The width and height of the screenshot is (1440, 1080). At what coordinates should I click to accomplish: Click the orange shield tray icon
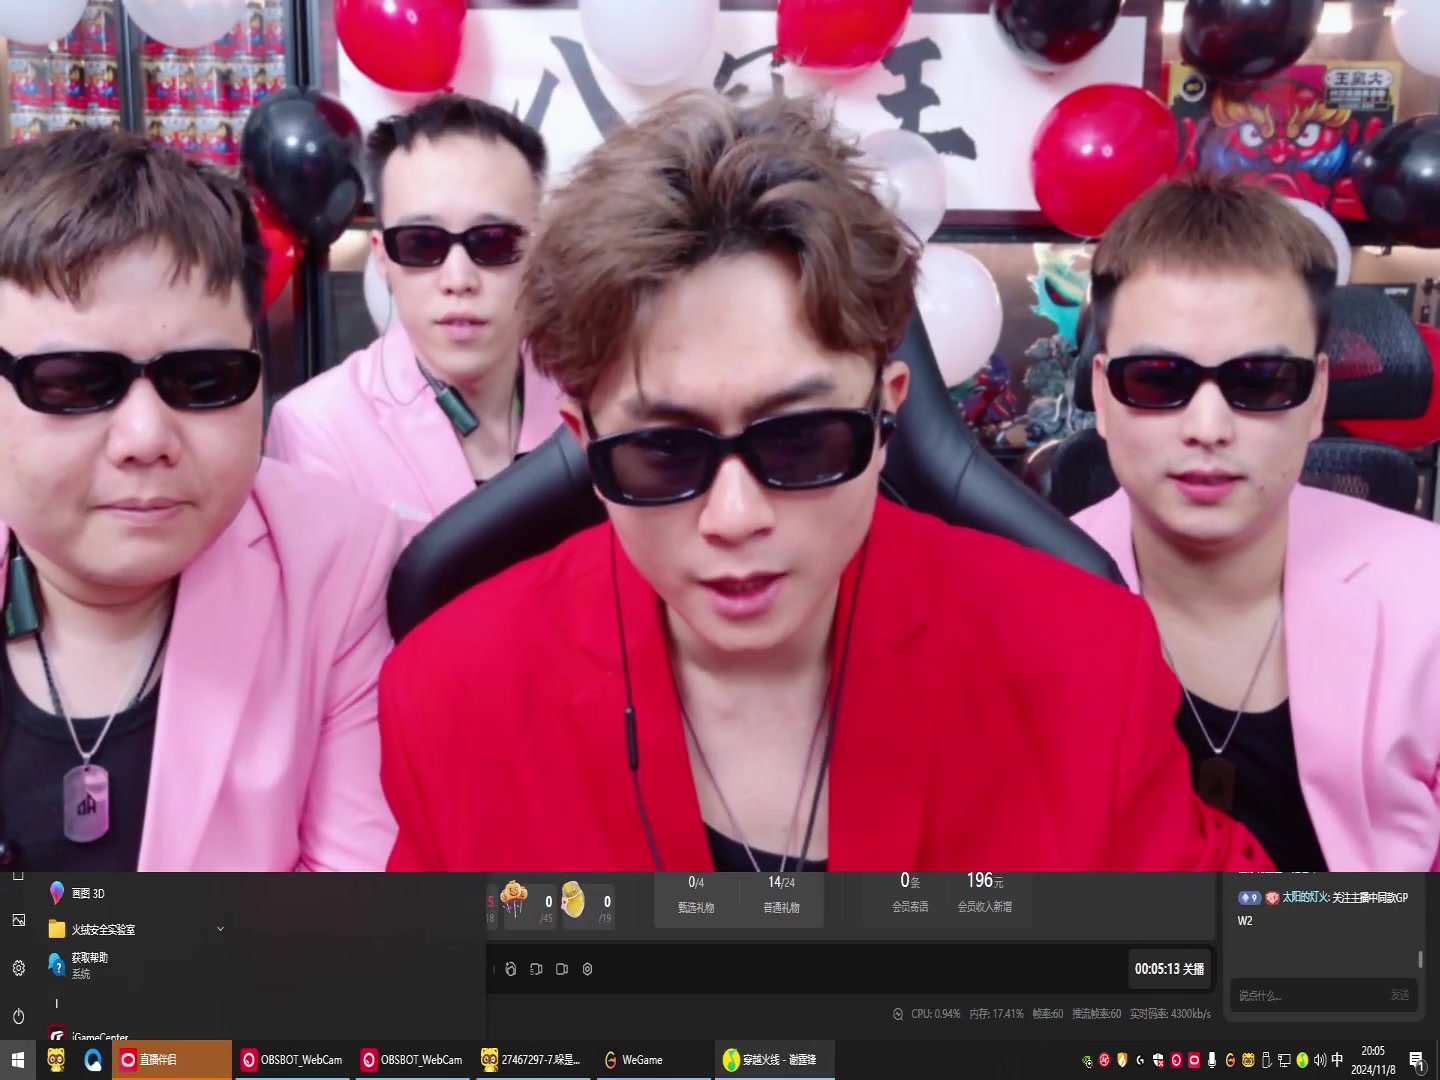(1122, 1060)
